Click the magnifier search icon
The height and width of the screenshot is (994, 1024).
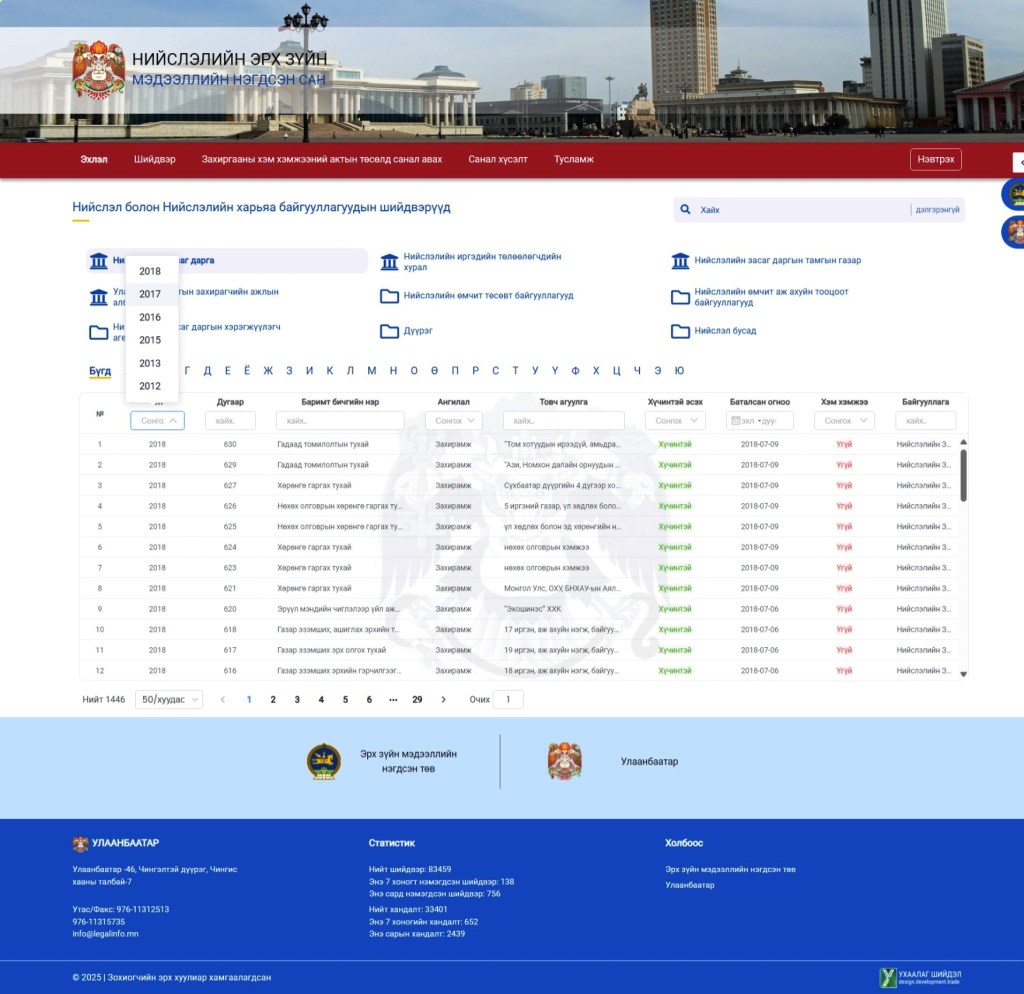[685, 210]
